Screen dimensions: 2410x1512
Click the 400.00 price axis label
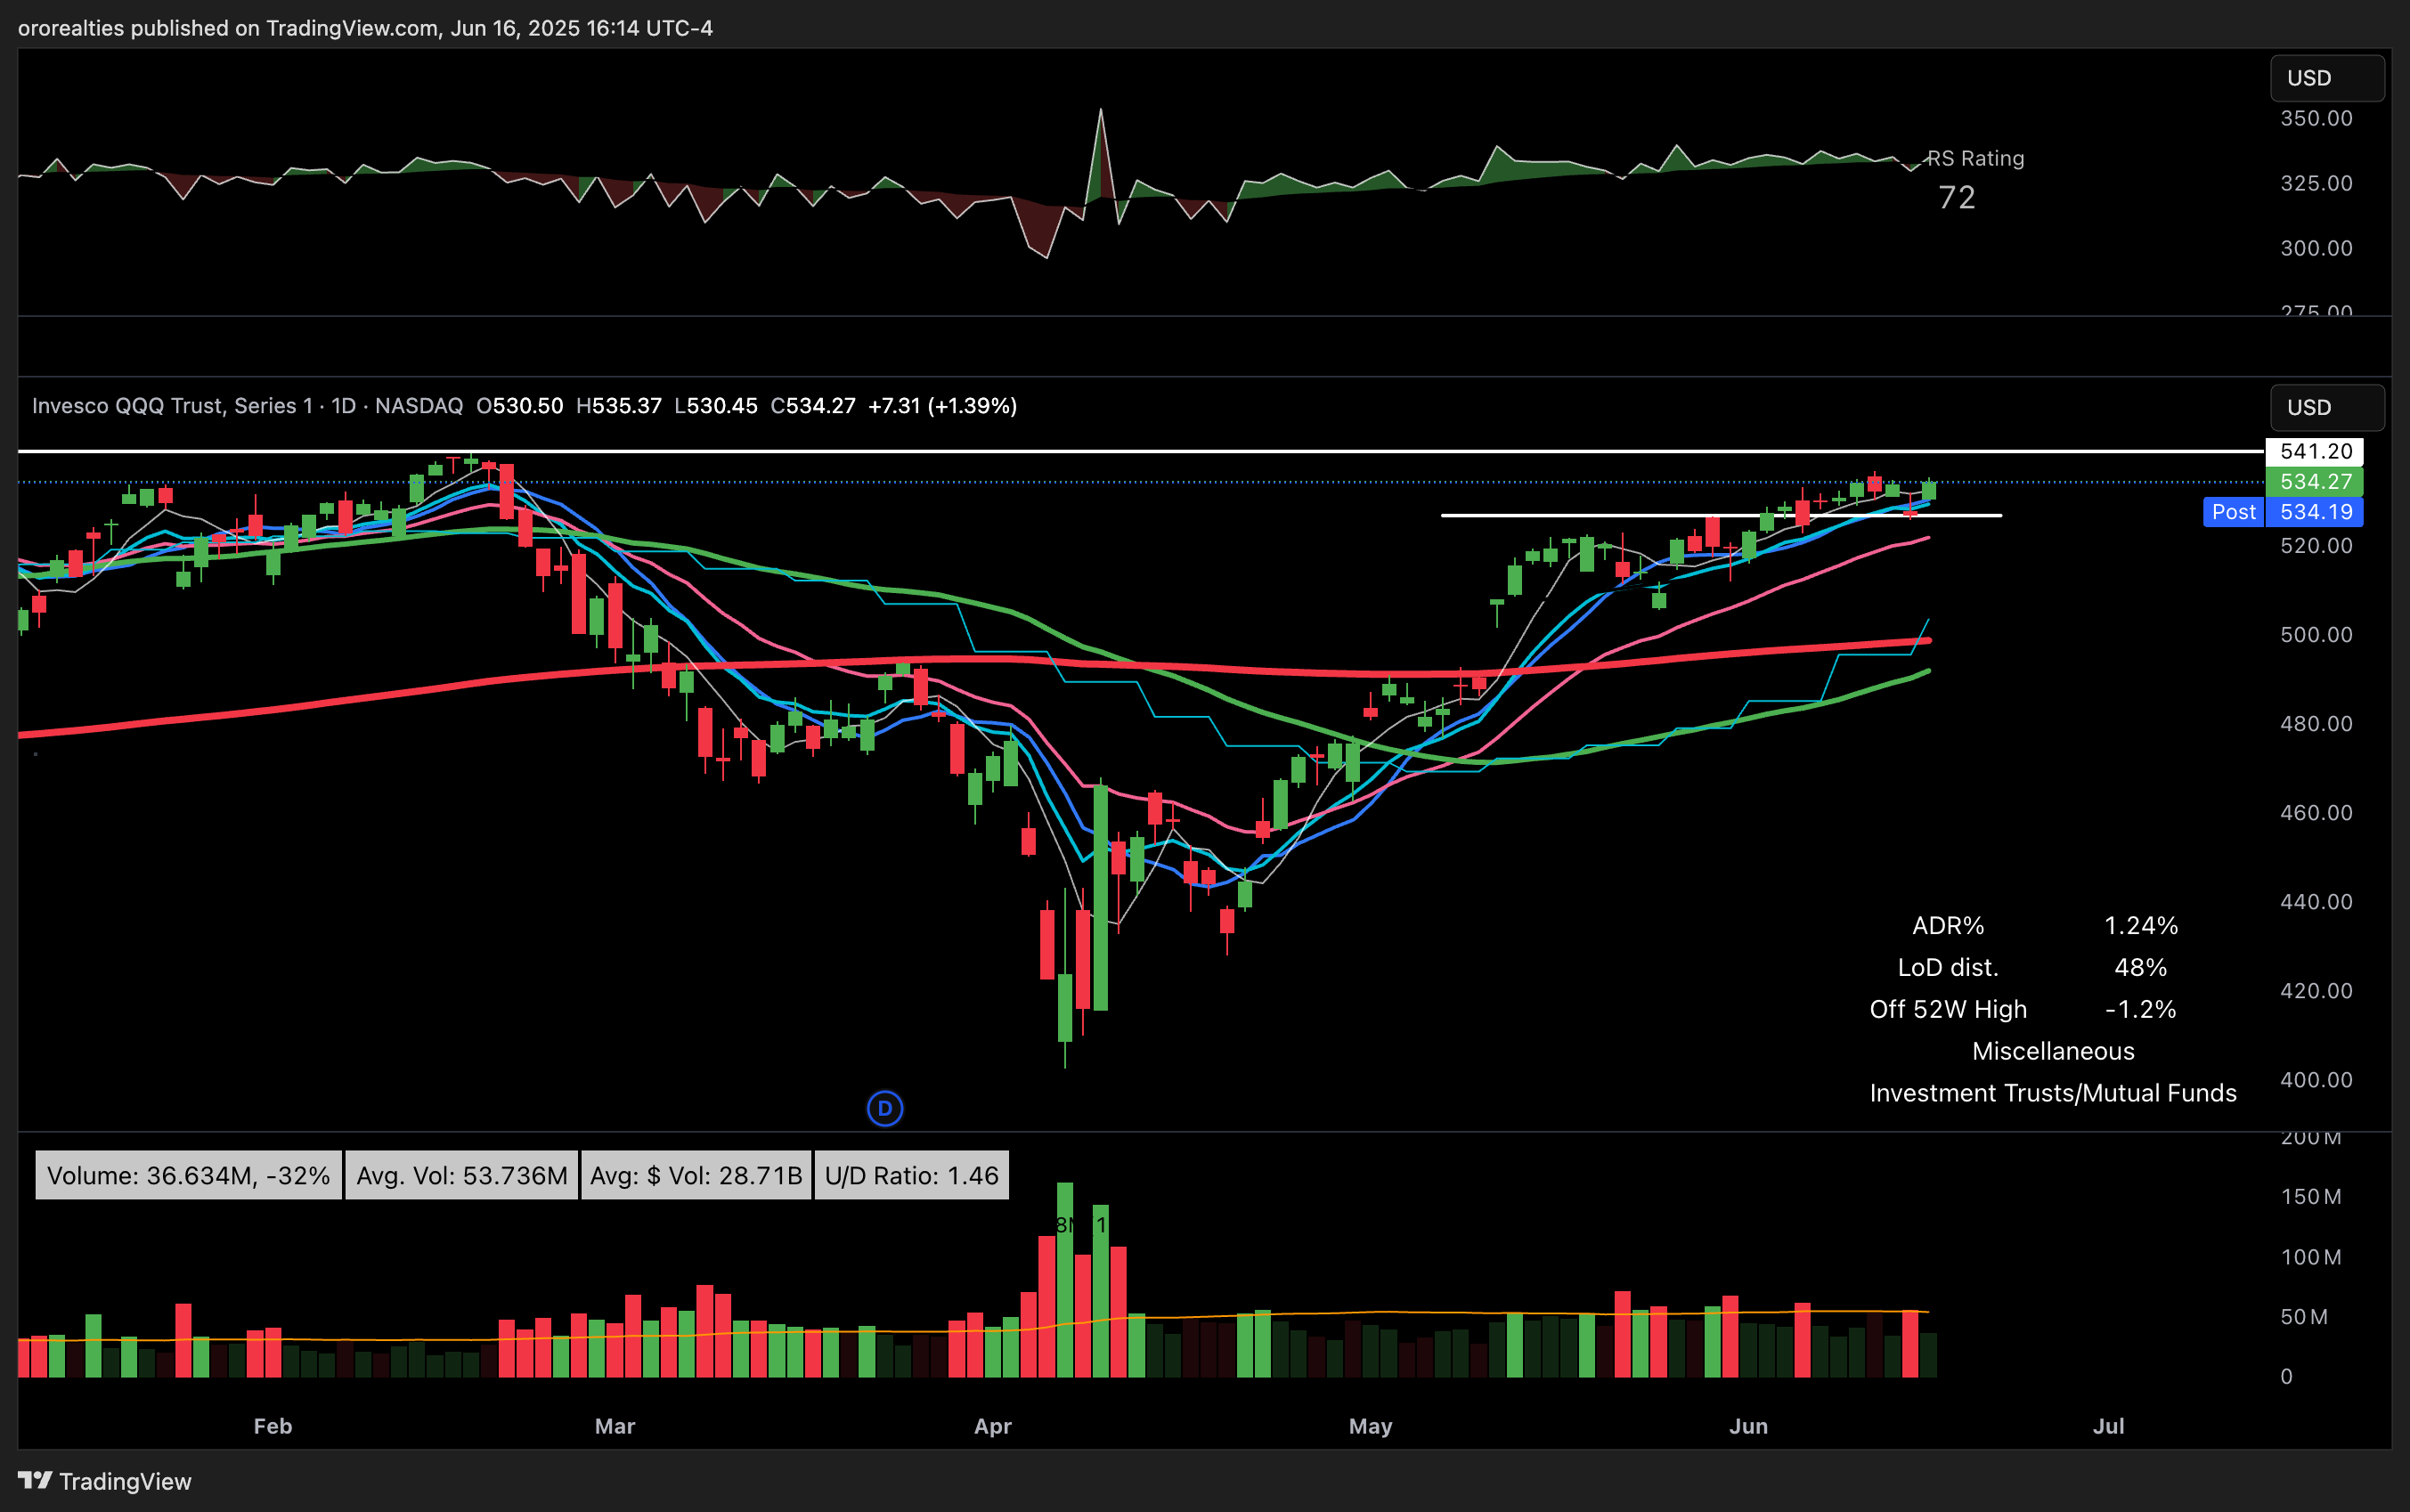2316,1079
